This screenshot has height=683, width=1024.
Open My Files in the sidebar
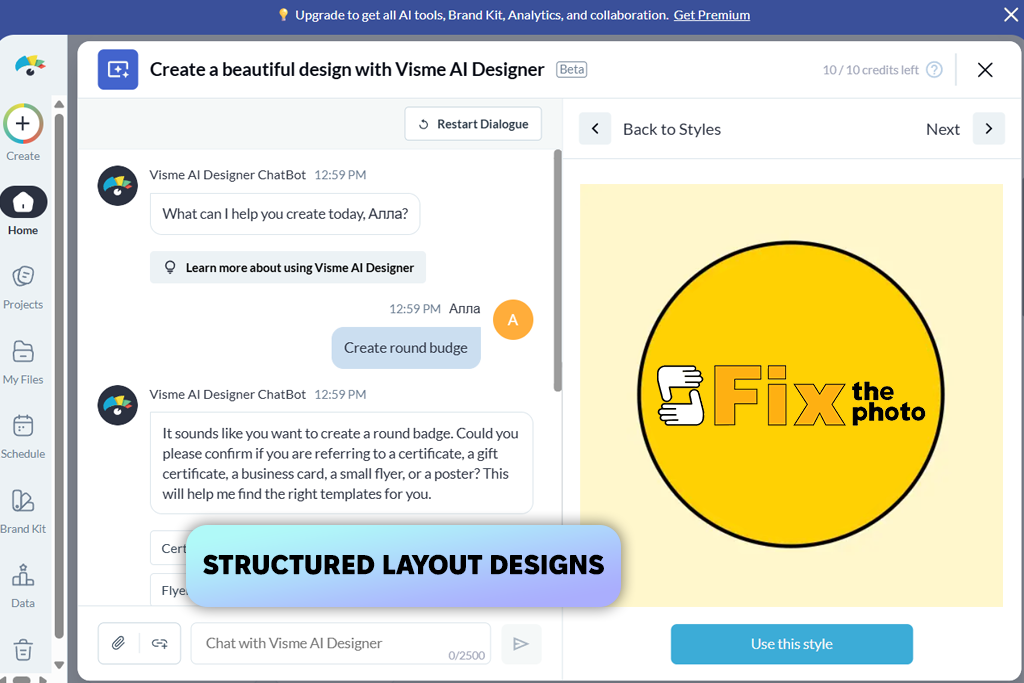click(23, 362)
